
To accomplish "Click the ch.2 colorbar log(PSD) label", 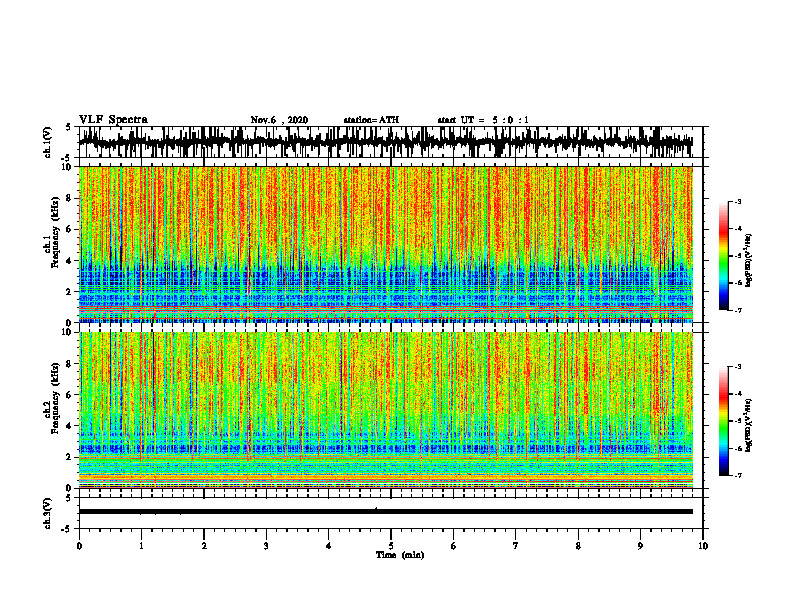I will pos(749,425).
